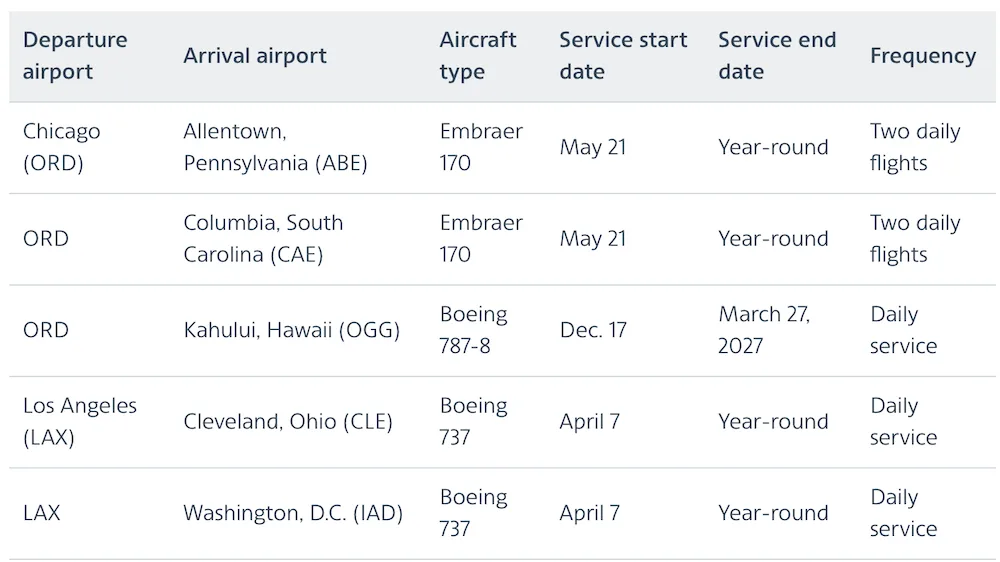Select Kahului, Hawaii (OGG) cell
The width and height of the screenshot is (1000, 562).
point(291,330)
